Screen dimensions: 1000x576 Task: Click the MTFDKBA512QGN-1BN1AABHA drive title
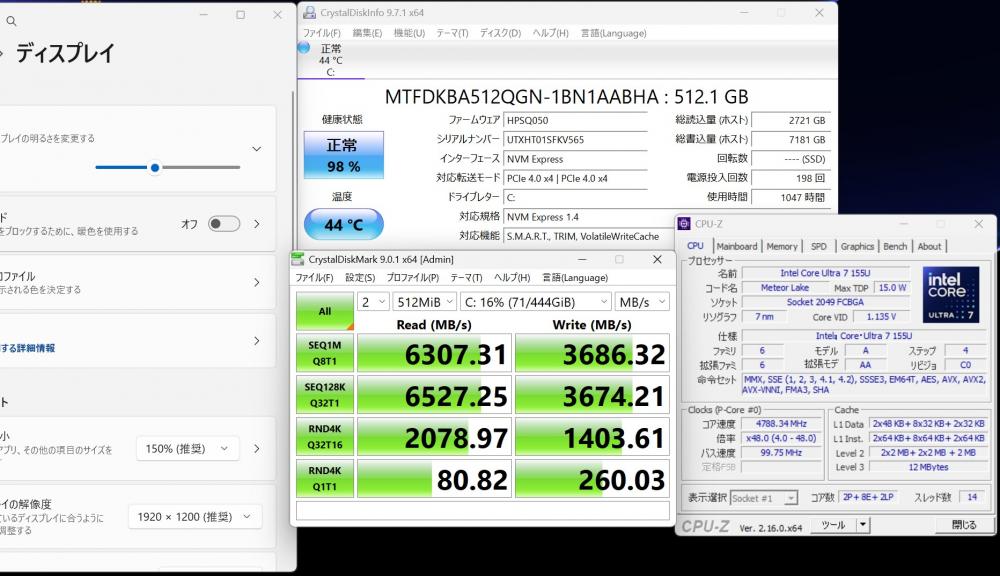click(x=566, y=97)
